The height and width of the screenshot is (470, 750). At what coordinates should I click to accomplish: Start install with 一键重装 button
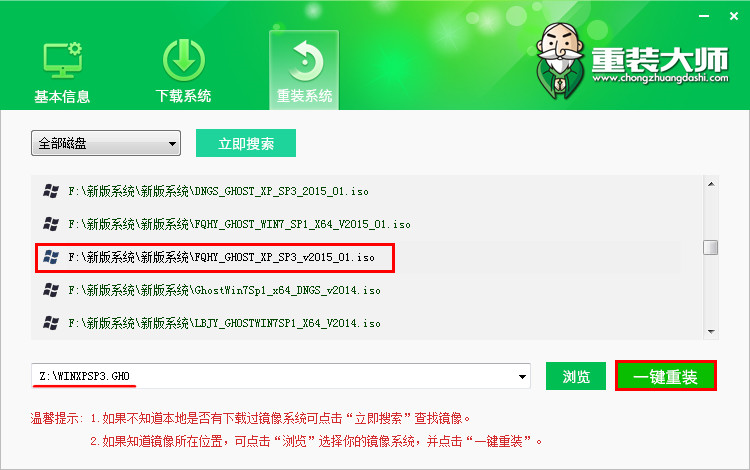click(666, 376)
